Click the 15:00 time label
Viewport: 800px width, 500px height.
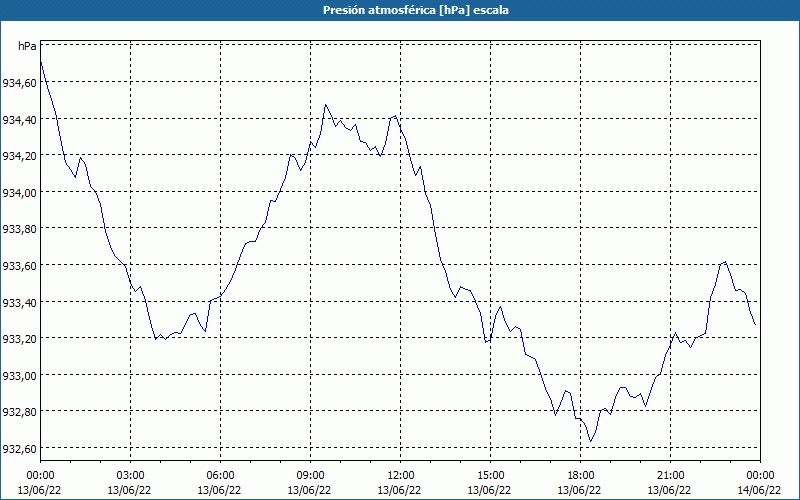(x=490, y=476)
